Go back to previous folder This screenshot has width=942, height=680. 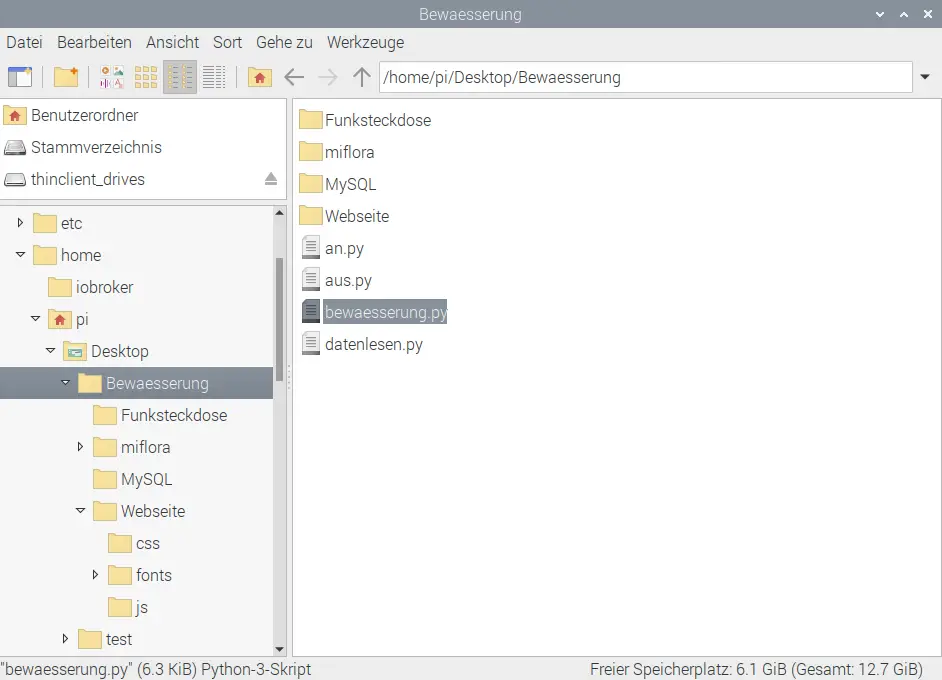click(294, 77)
